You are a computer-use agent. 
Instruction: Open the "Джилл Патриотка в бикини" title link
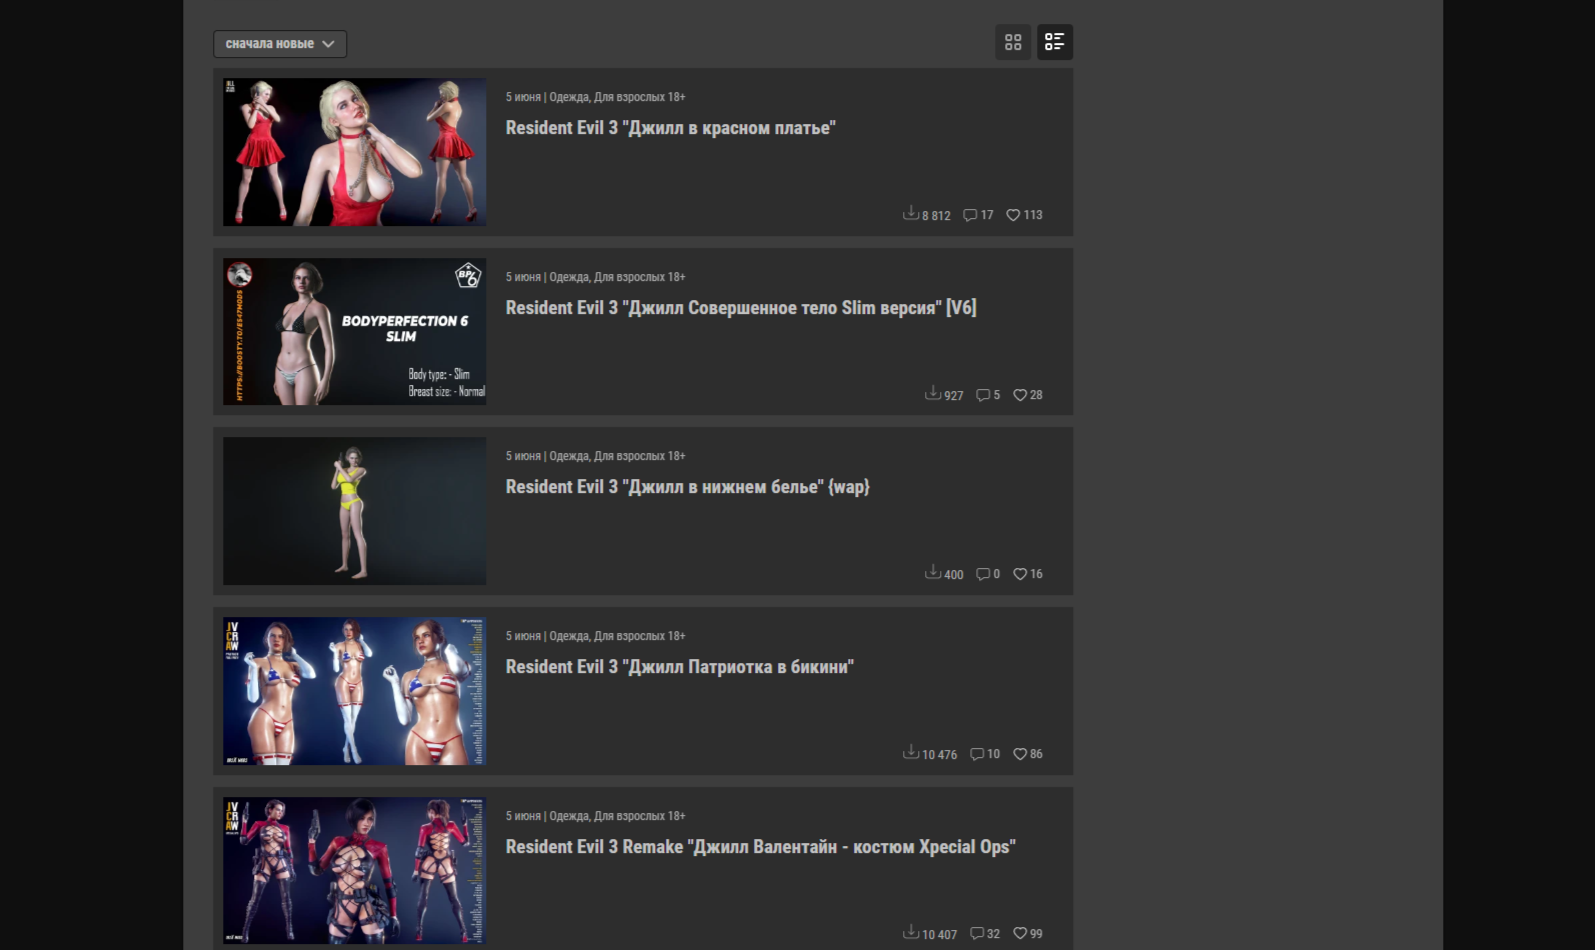(679, 667)
